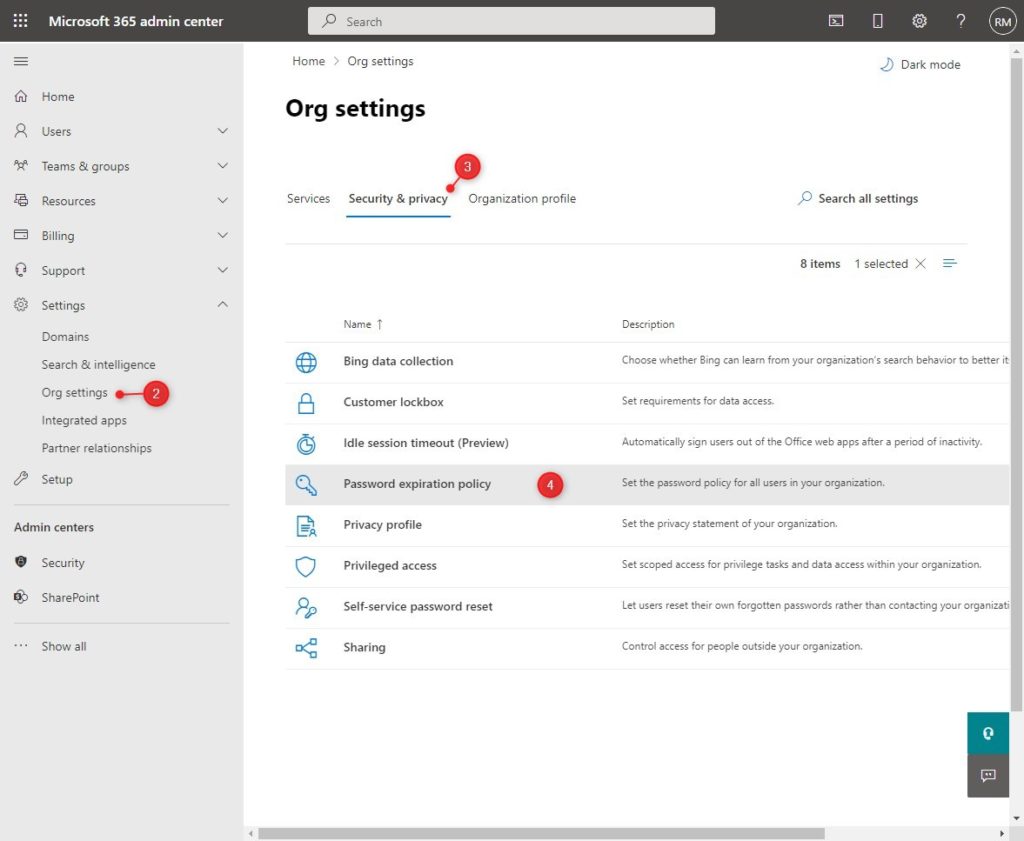Click Home breadcrumb link

pyautogui.click(x=308, y=61)
